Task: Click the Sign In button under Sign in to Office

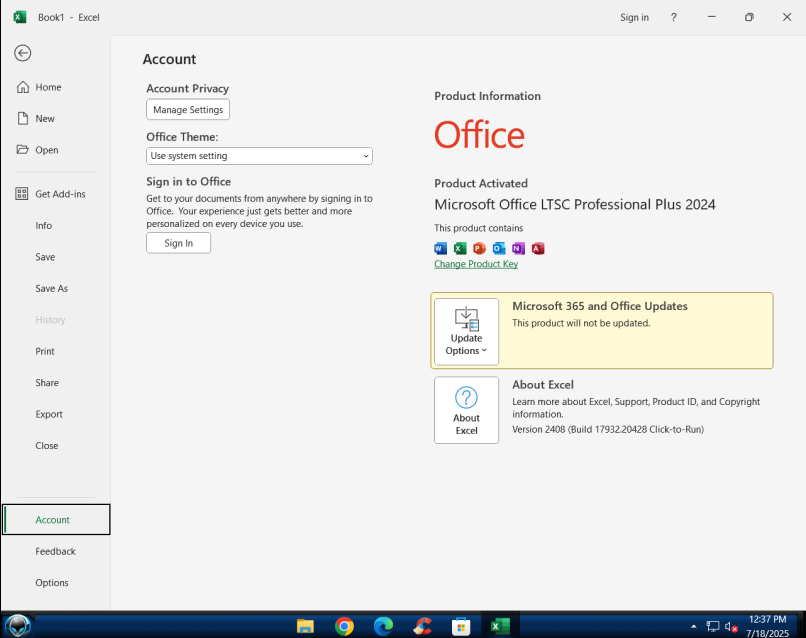Action: [x=178, y=243]
